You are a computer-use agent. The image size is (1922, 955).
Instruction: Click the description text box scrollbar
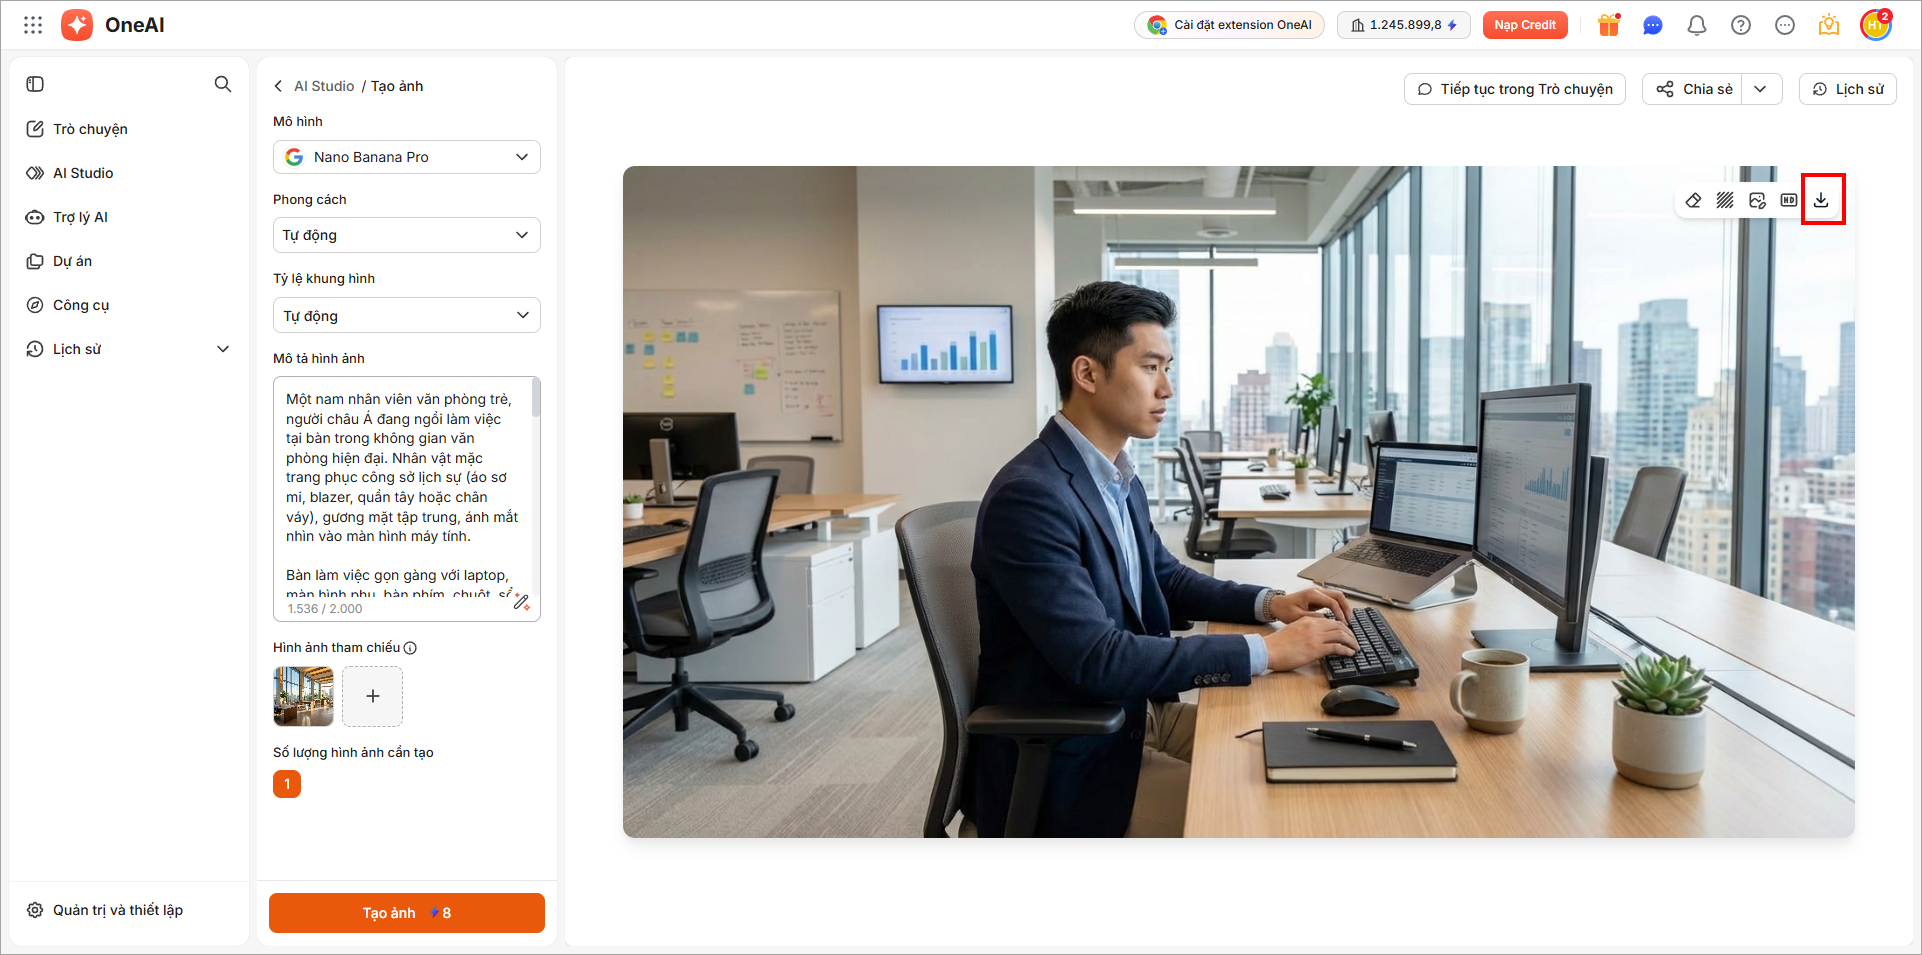click(536, 398)
